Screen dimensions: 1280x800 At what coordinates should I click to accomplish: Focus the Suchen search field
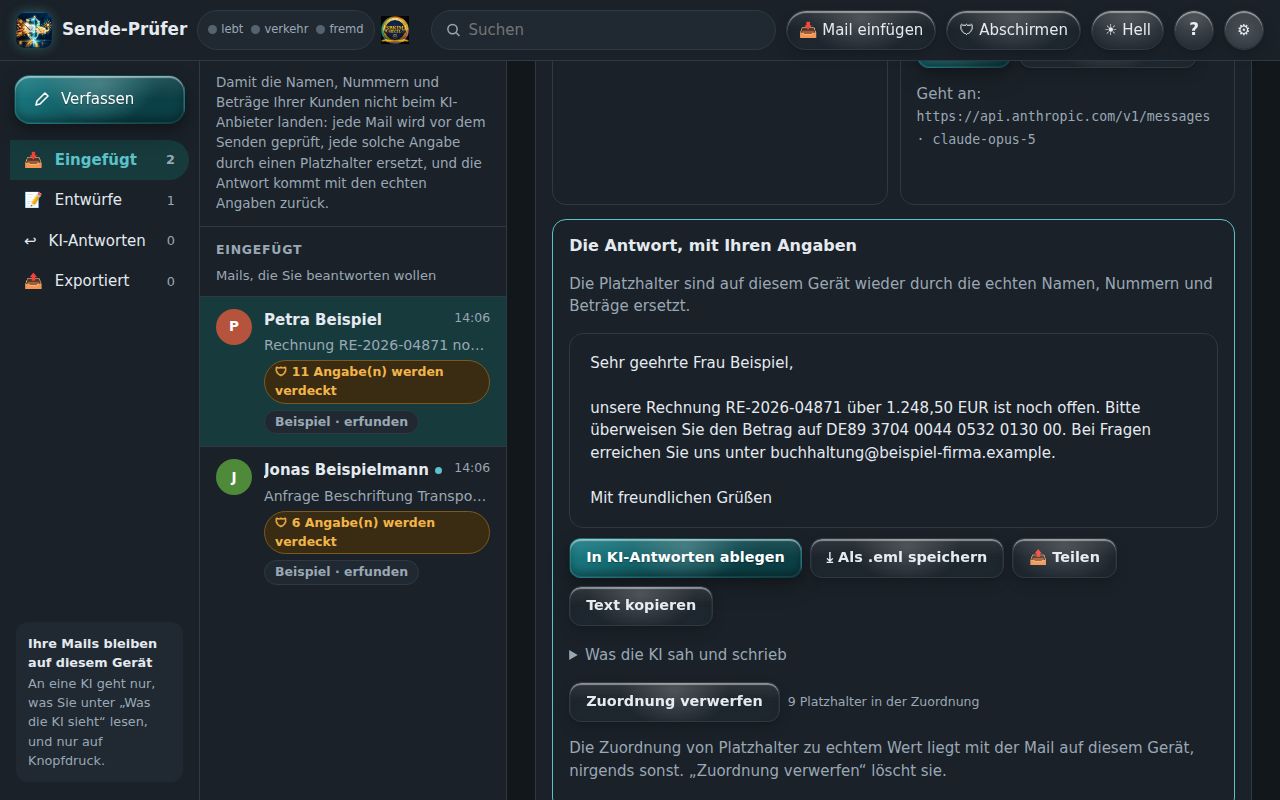pos(603,30)
